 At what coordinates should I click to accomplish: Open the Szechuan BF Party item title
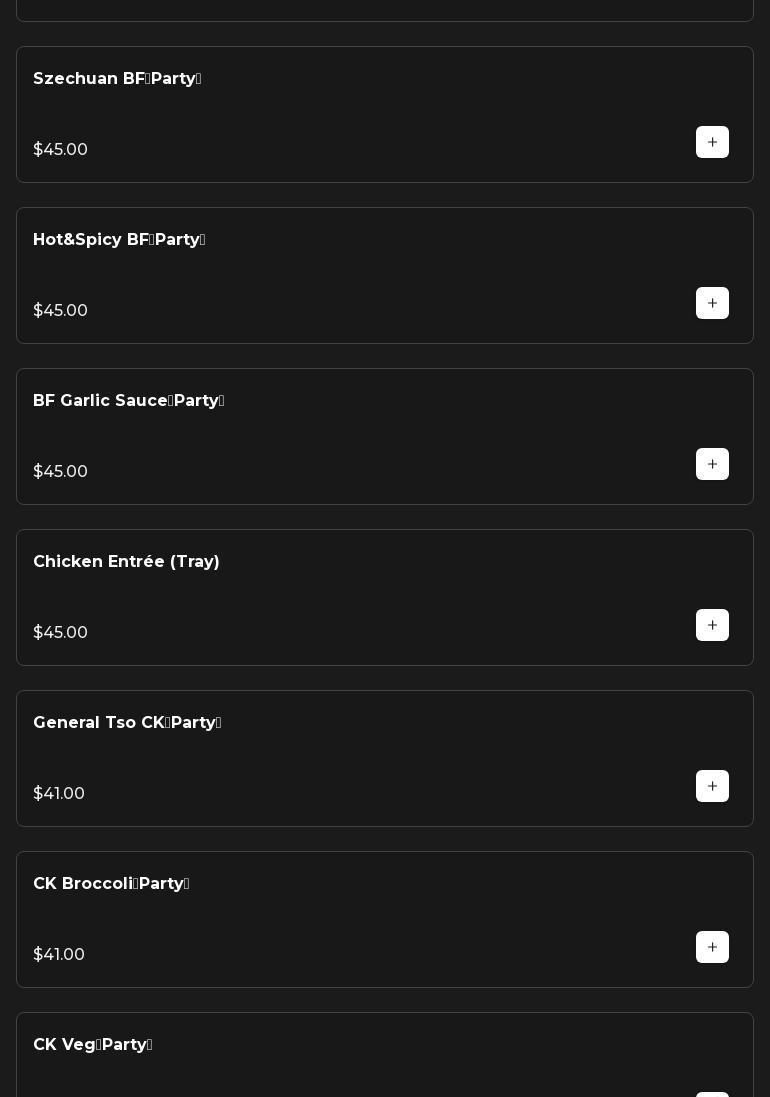[x=117, y=79]
